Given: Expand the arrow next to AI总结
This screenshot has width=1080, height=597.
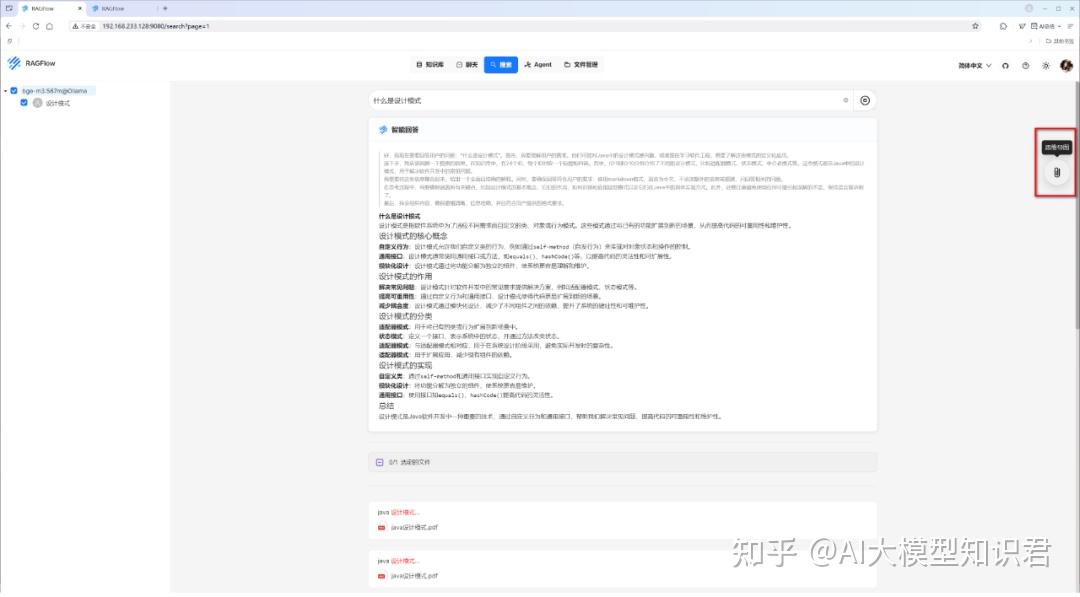Looking at the screenshot, I should (1059, 26).
